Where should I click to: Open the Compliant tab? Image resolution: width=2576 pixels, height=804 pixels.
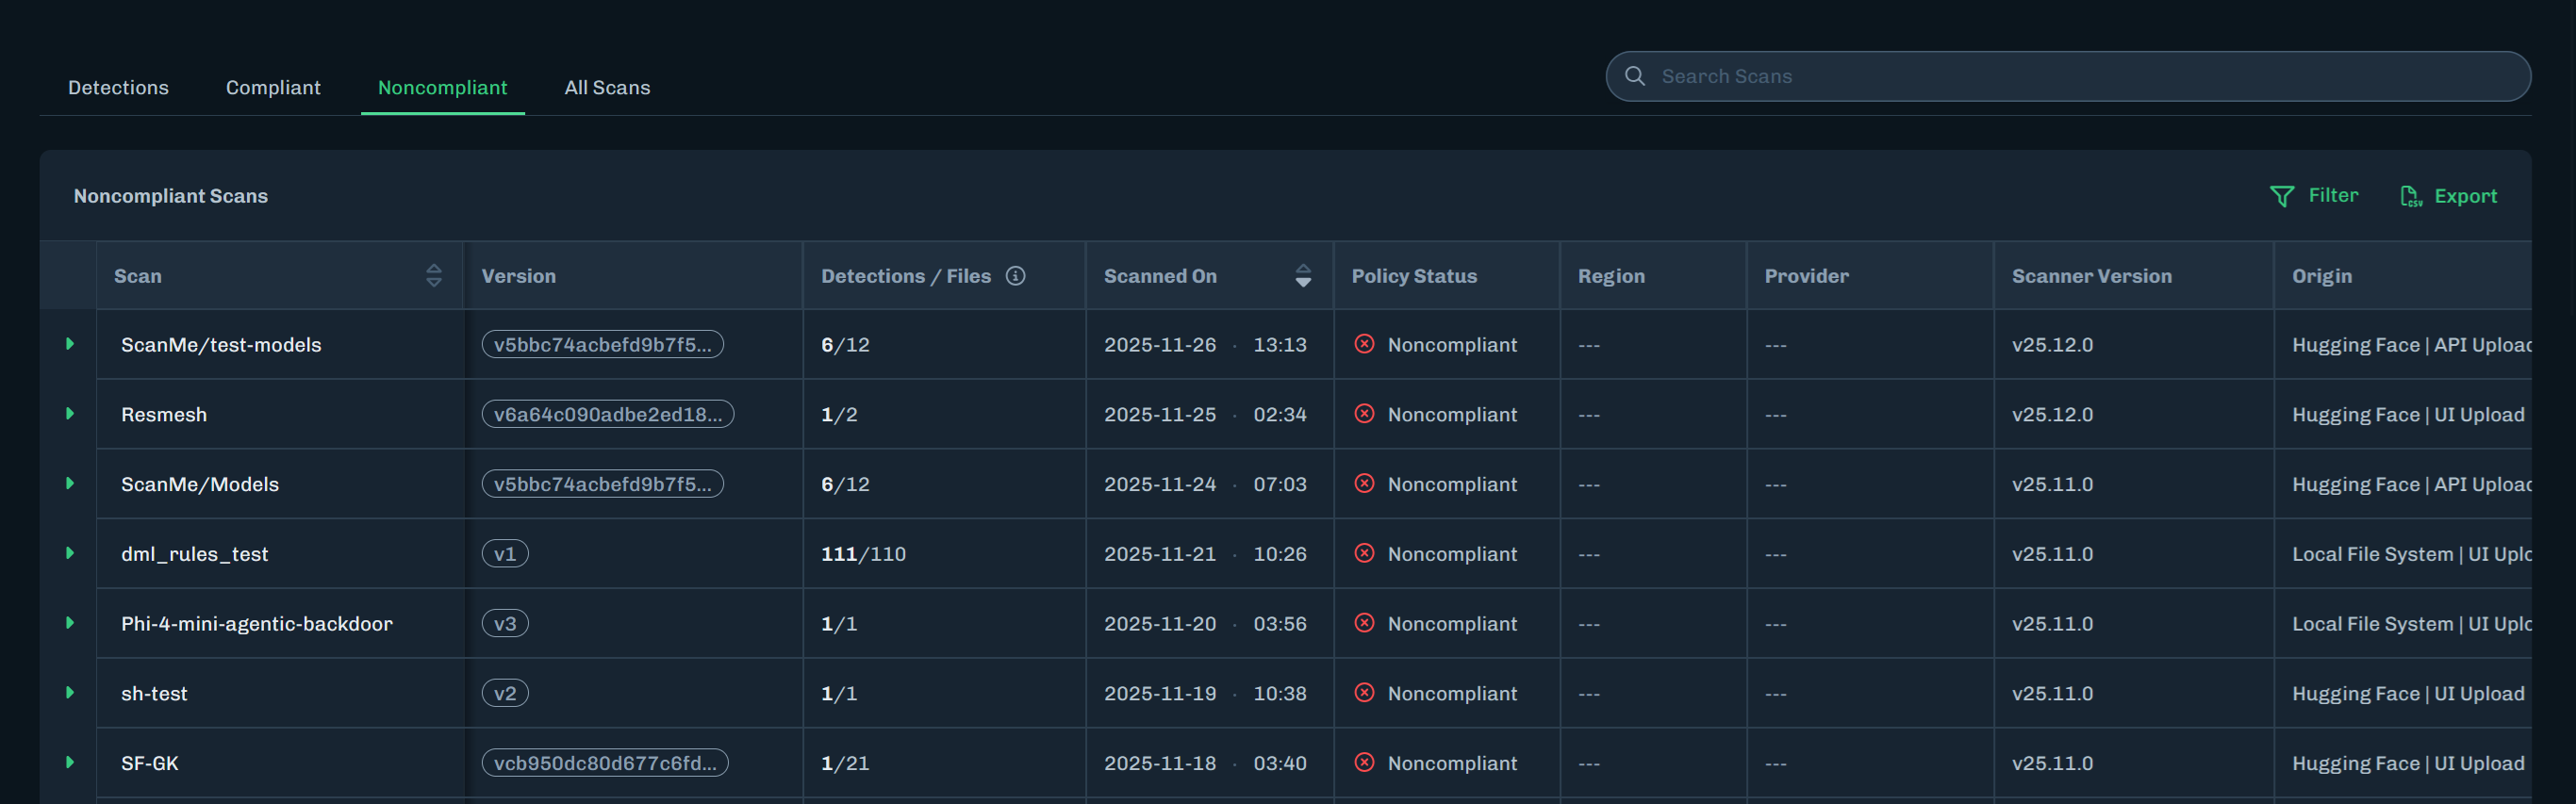tap(273, 88)
